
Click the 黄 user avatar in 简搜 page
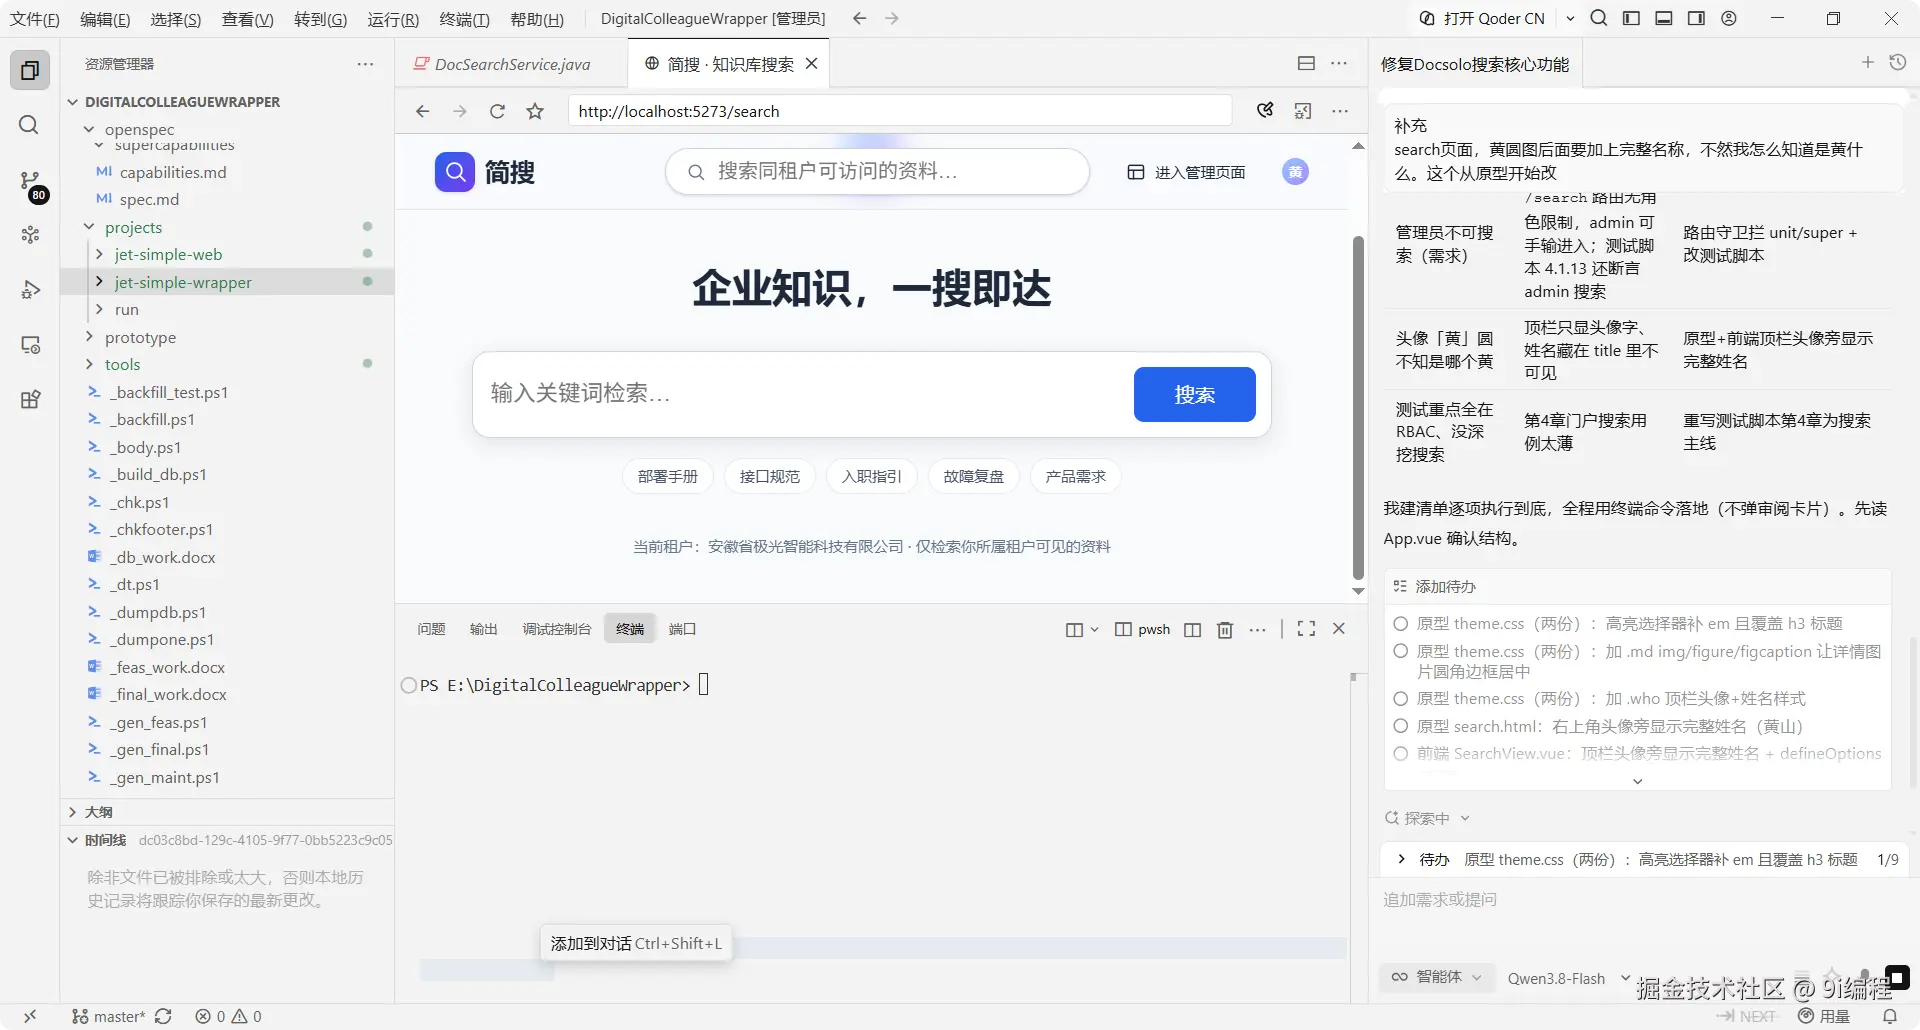[1295, 172]
